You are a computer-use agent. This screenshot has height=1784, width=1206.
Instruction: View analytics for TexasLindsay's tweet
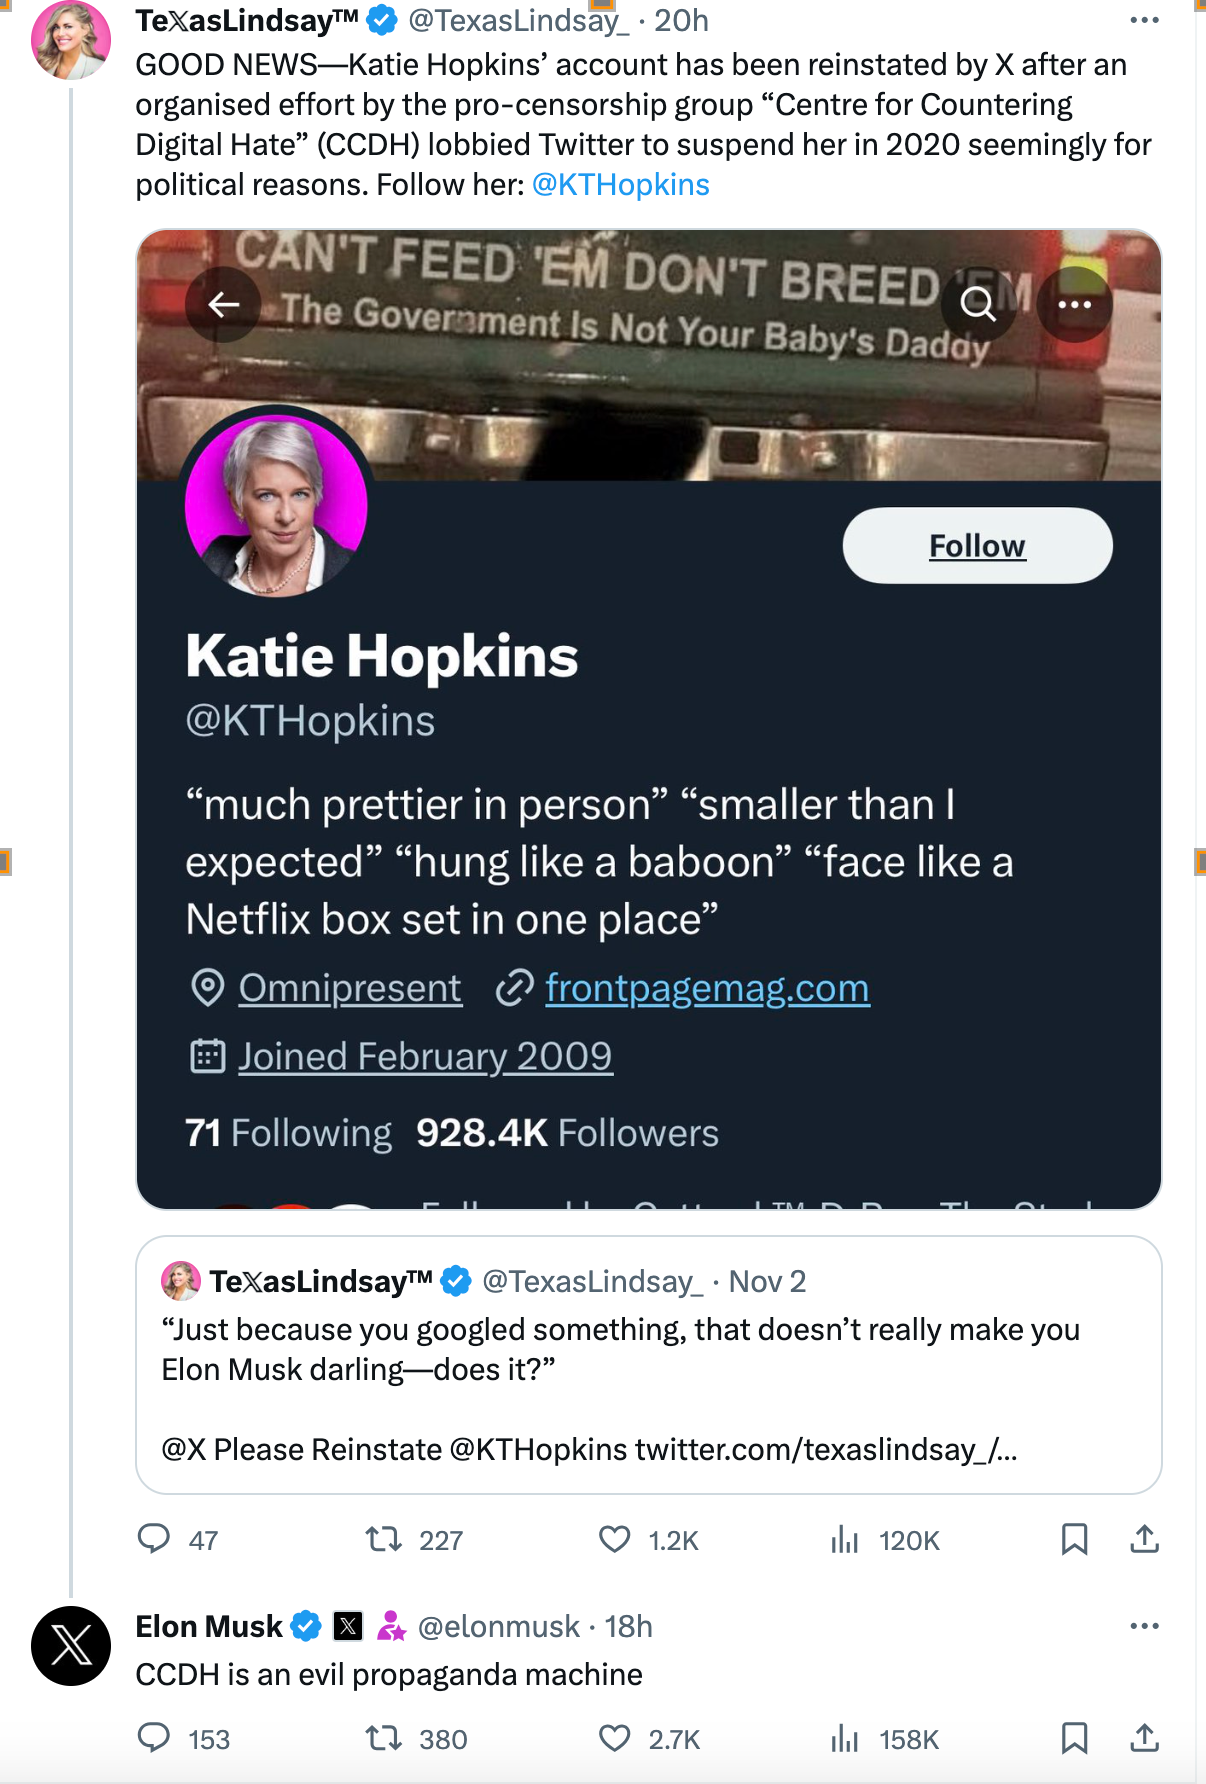[845, 1539]
